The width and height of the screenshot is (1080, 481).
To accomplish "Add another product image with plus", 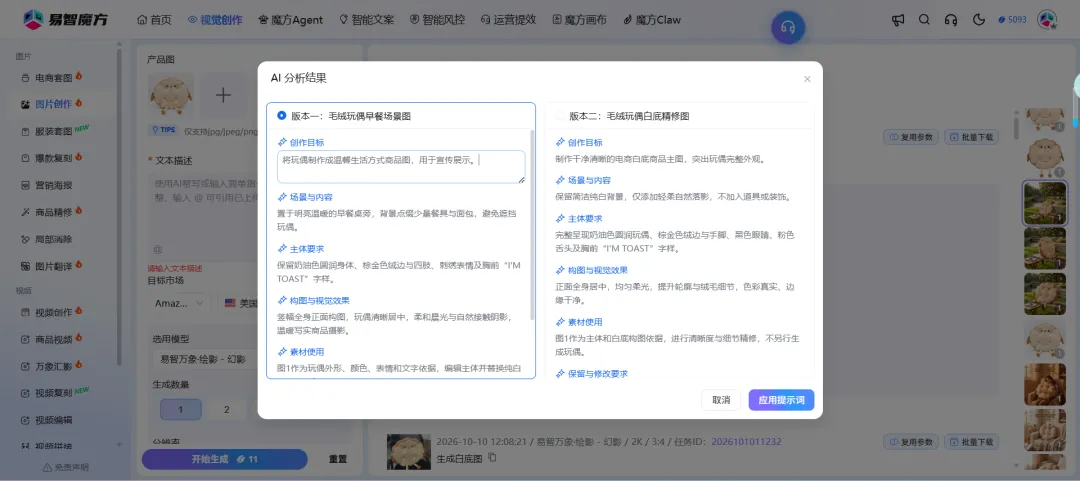I will point(223,95).
